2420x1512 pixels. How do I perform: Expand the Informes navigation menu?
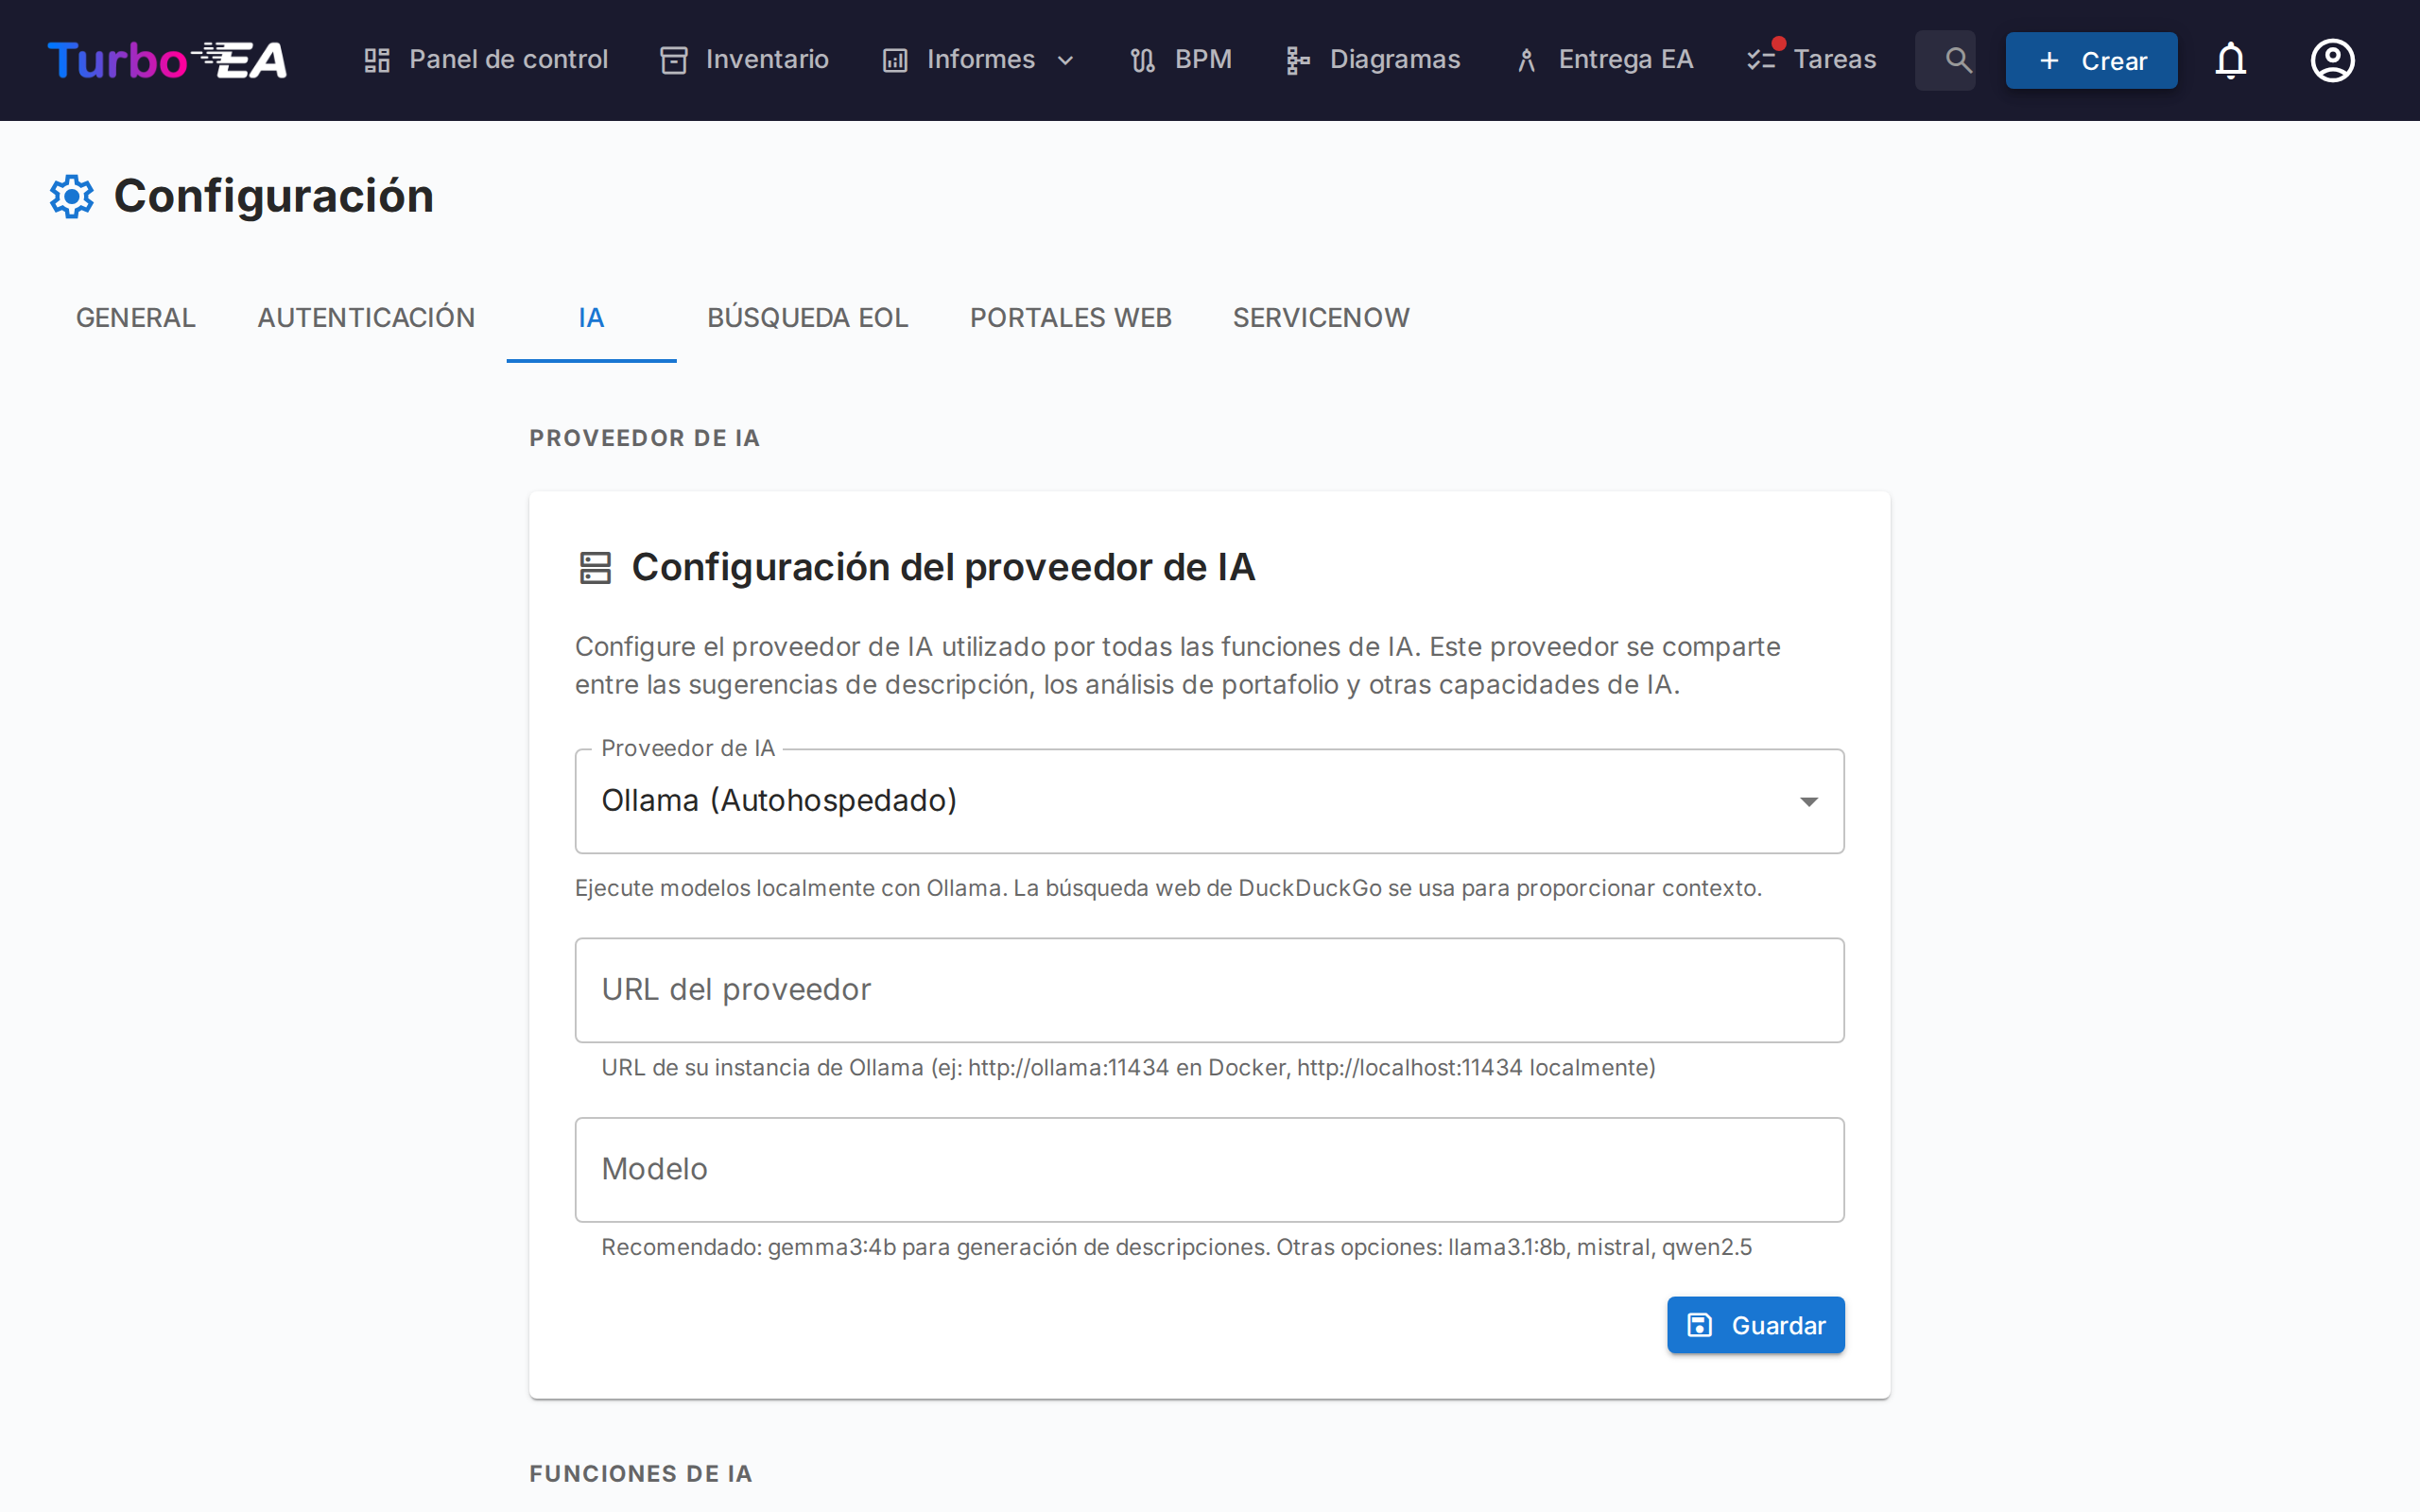(x=1064, y=60)
